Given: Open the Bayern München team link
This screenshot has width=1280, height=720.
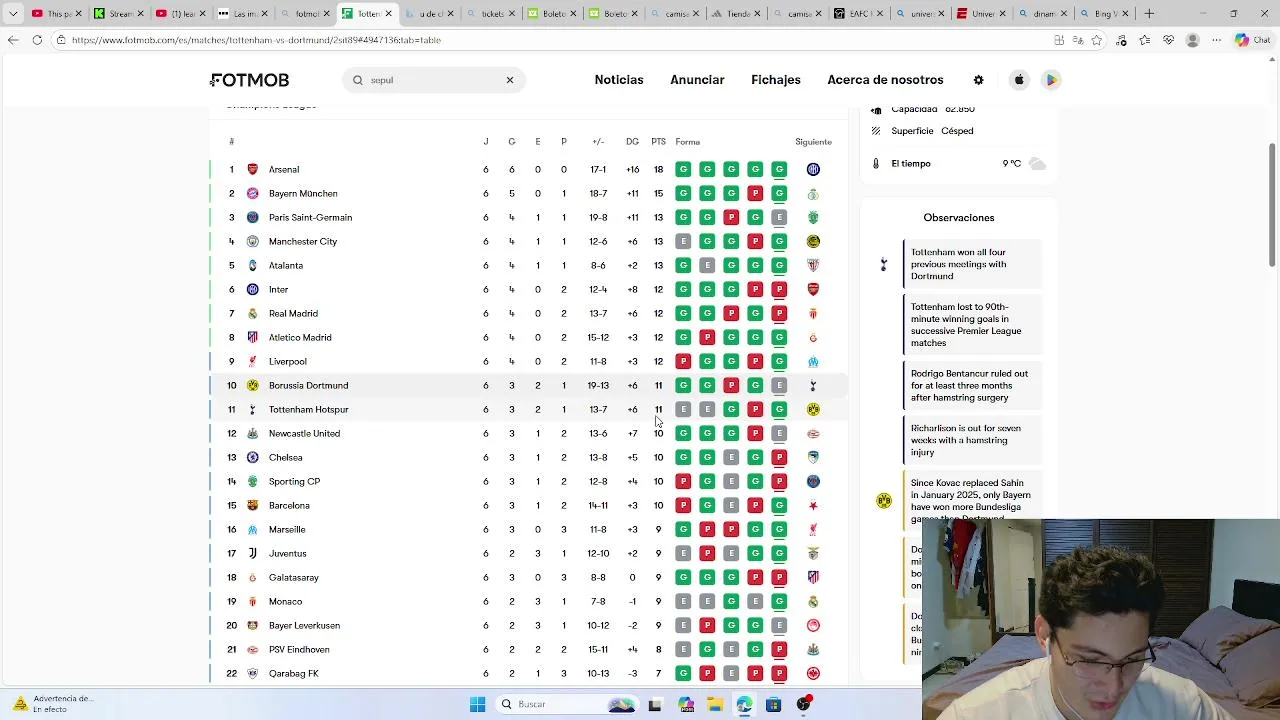Looking at the screenshot, I should (x=303, y=193).
